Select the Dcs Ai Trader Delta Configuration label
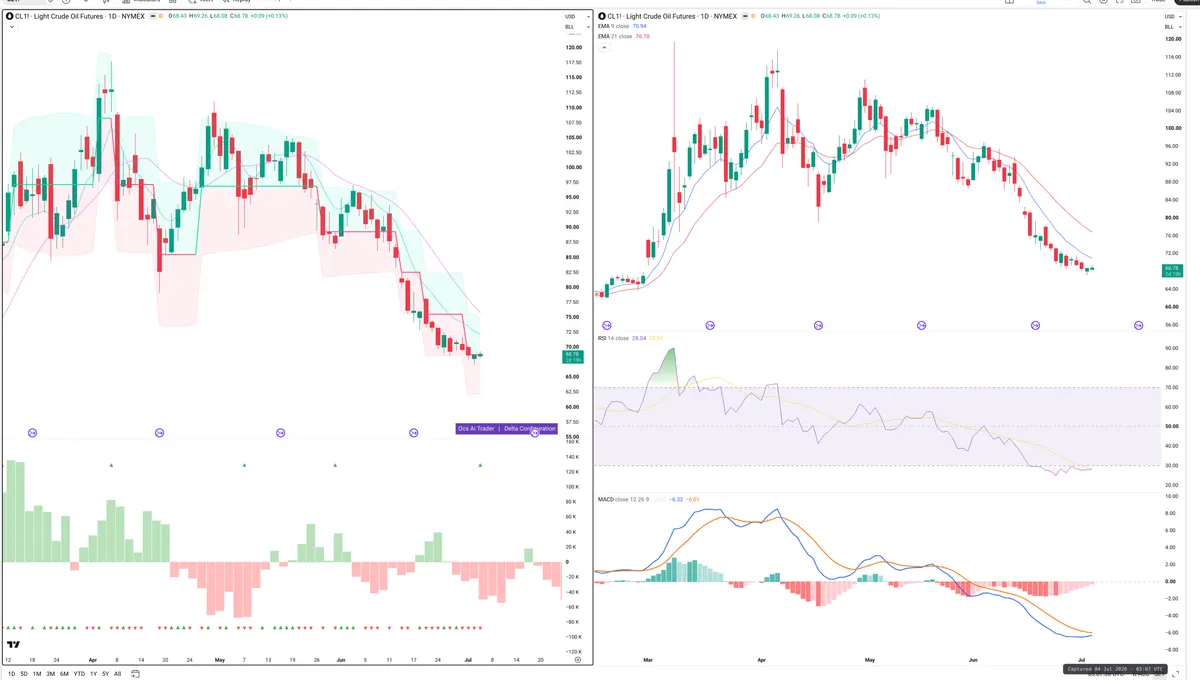This screenshot has width=1200, height=680. click(506, 428)
